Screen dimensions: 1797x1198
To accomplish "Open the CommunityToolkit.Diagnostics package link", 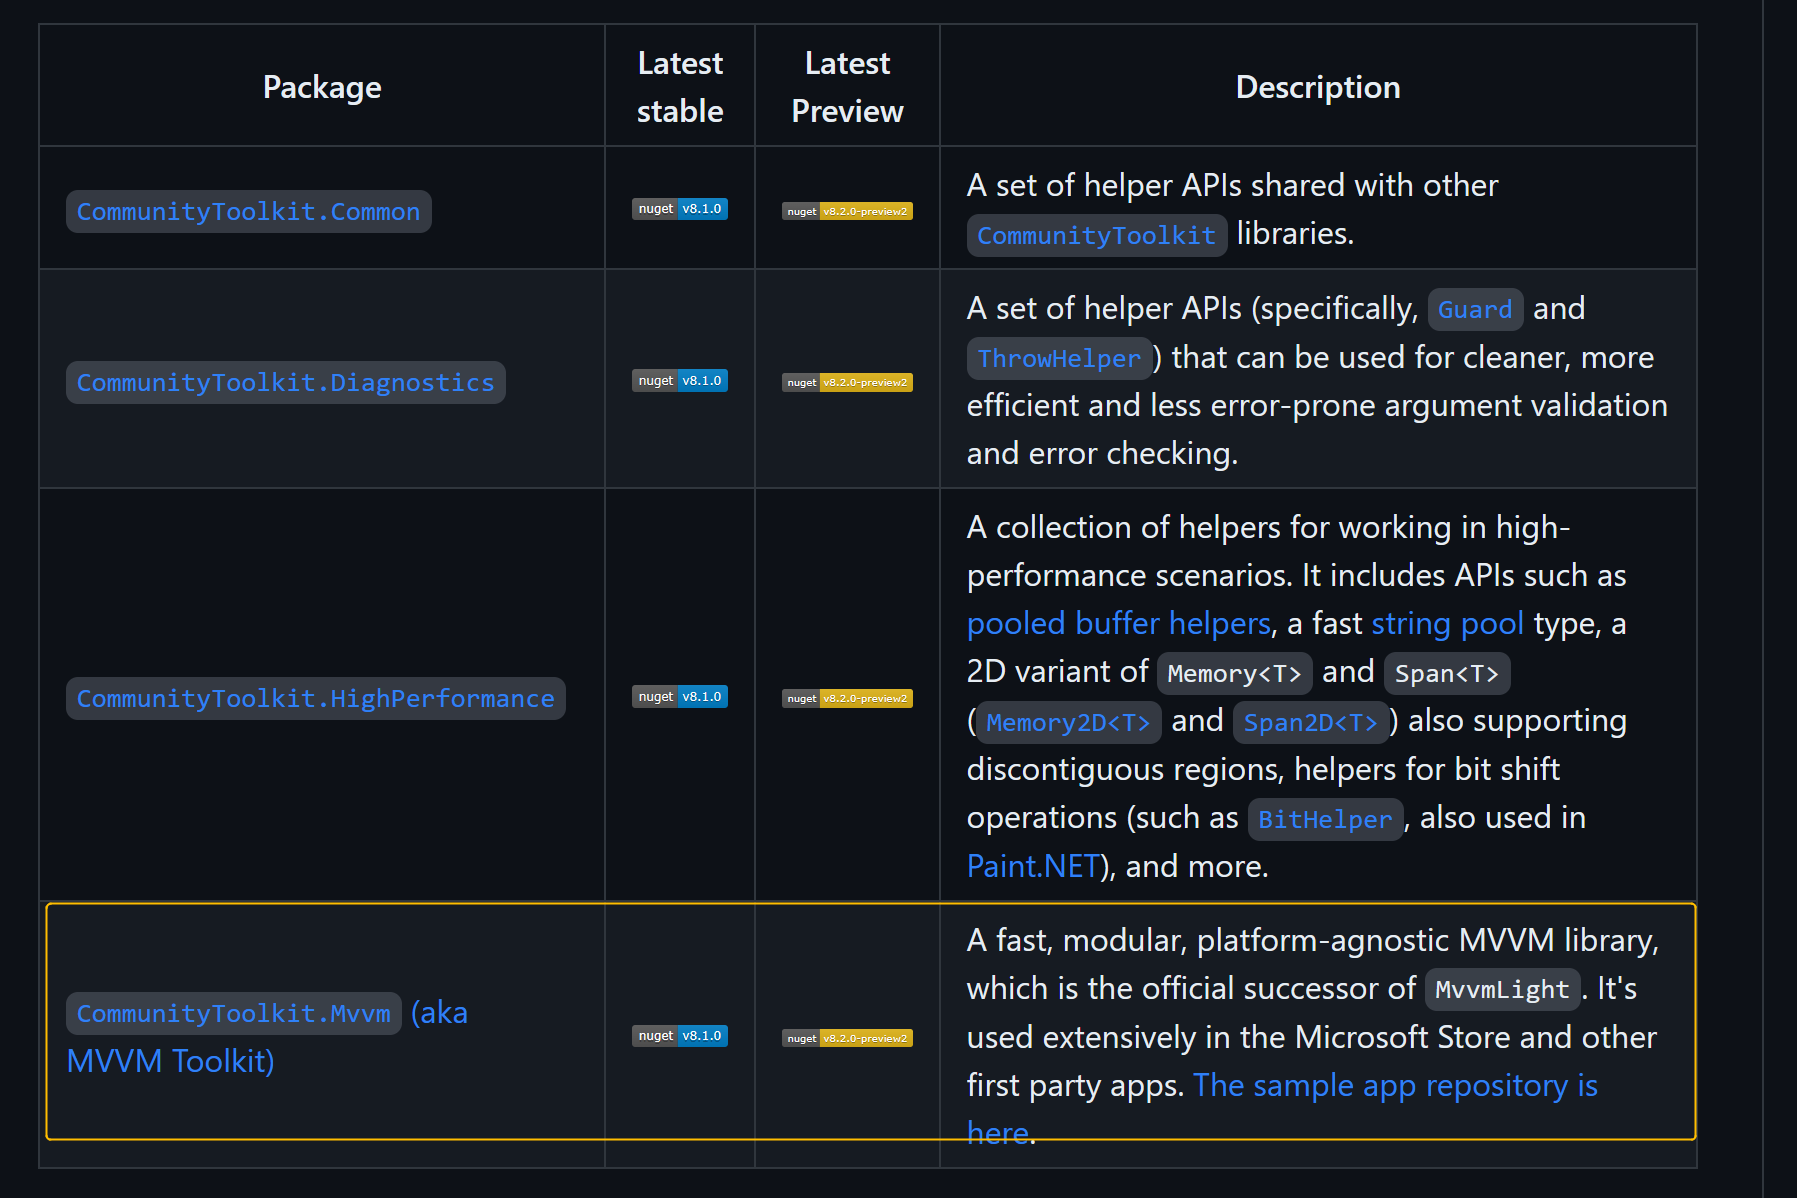I will pos(285,382).
